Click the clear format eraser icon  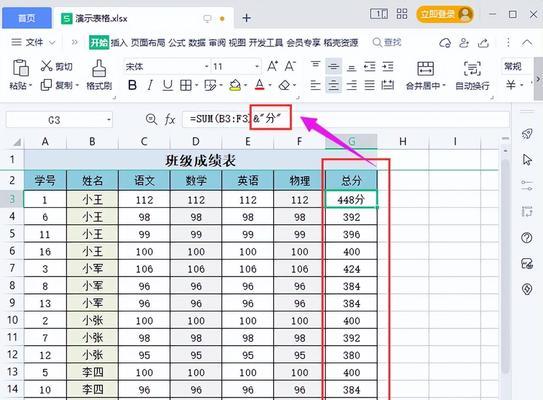pos(284,85)
